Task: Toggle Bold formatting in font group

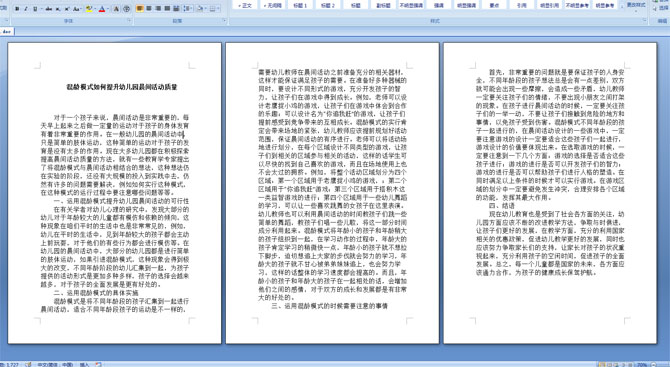Action: coord(17,9)
